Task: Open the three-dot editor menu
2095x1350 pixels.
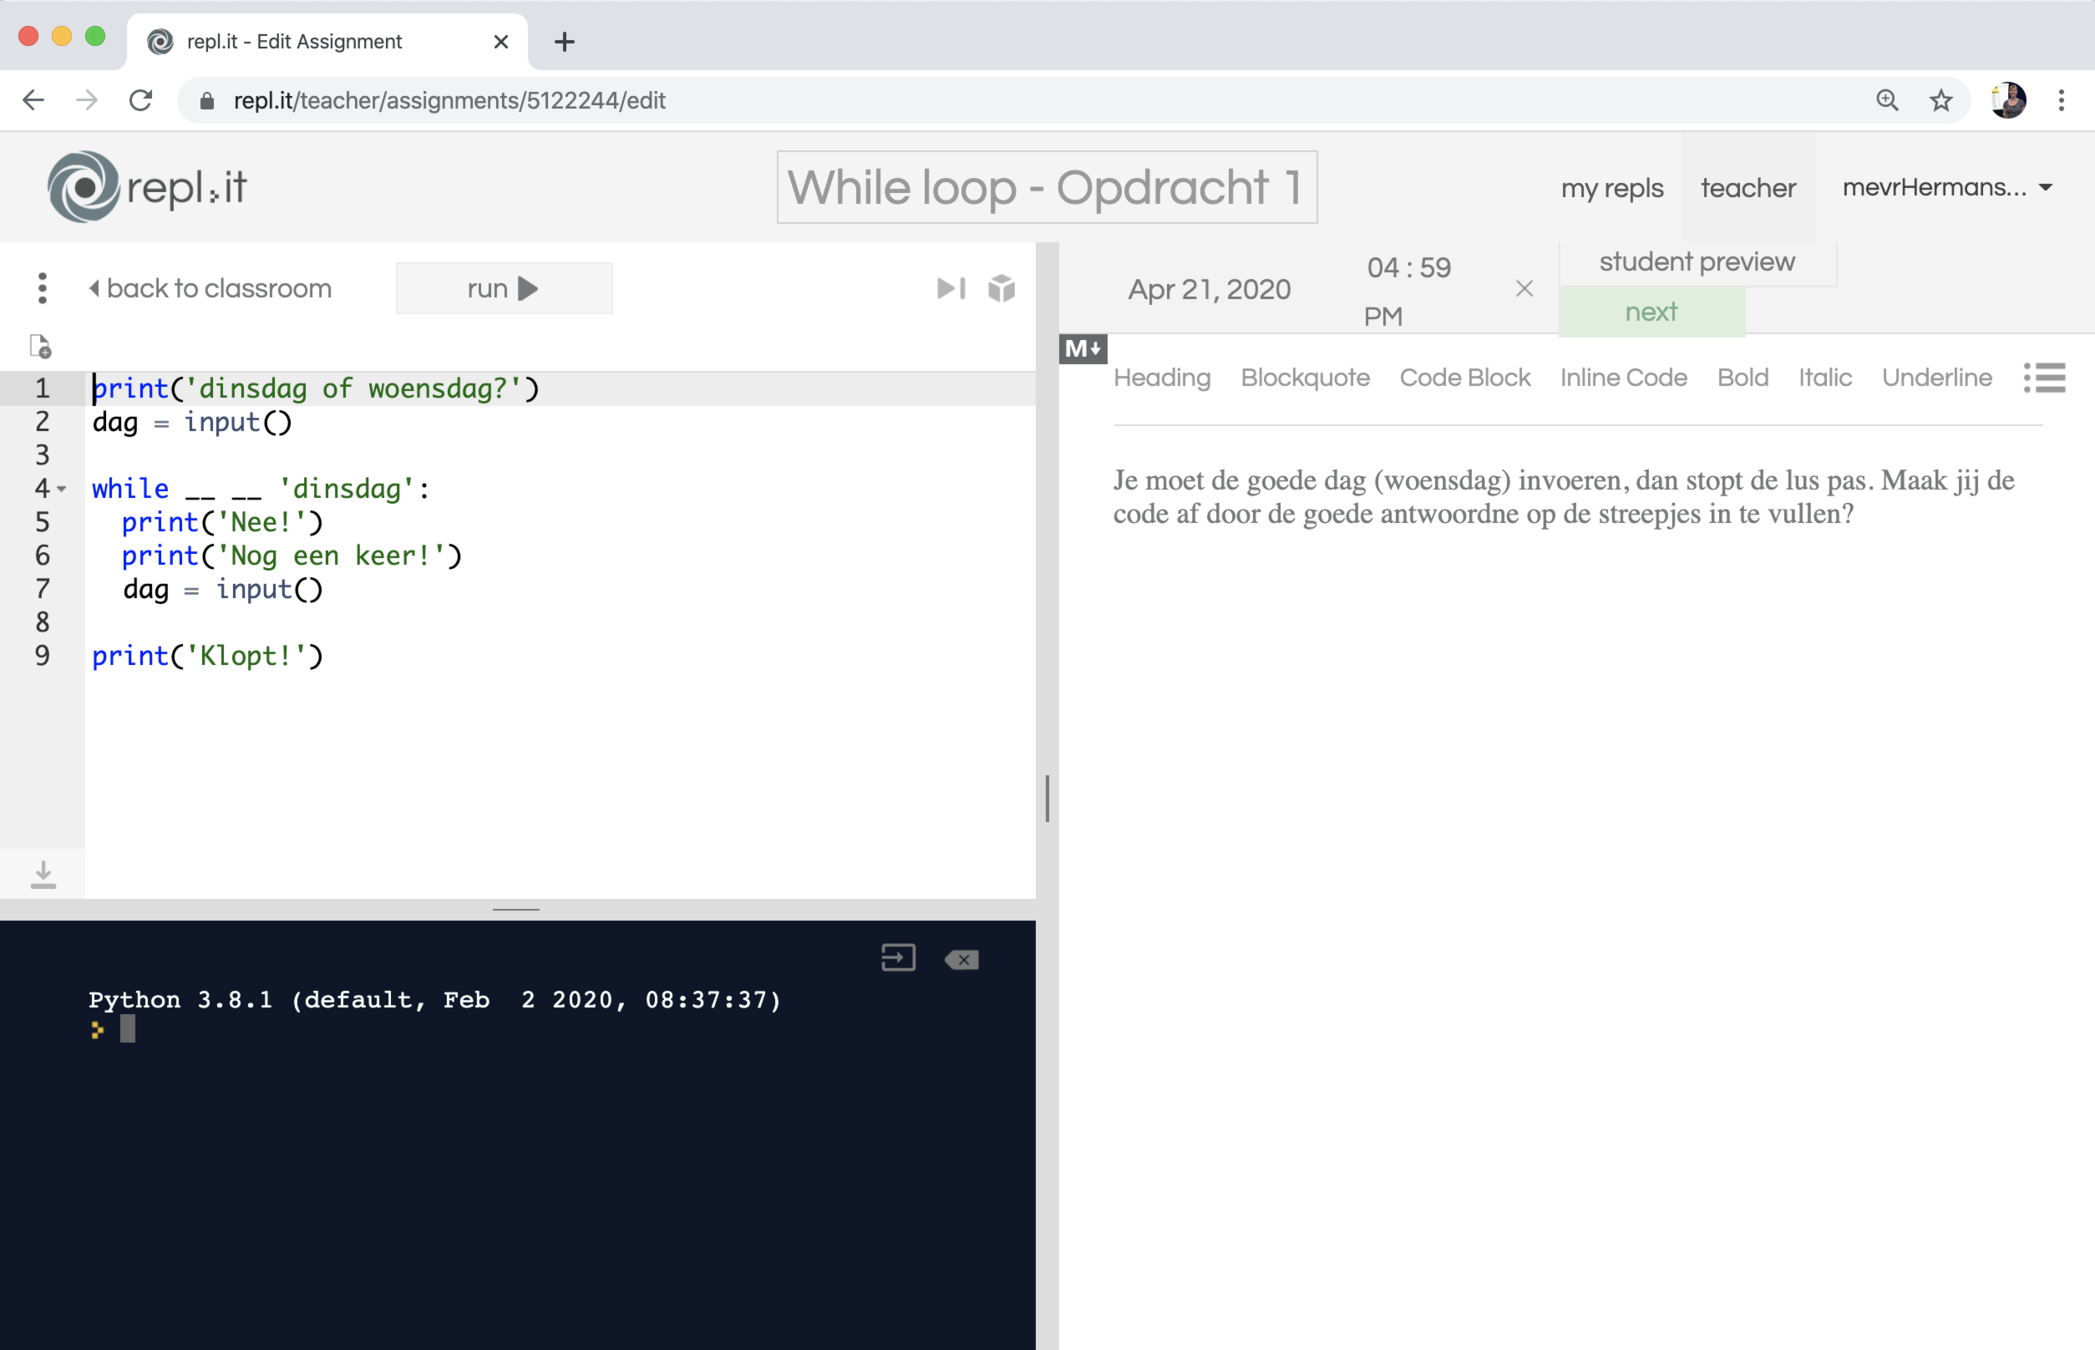Action: pyautogui.click(x=42, y=288)
